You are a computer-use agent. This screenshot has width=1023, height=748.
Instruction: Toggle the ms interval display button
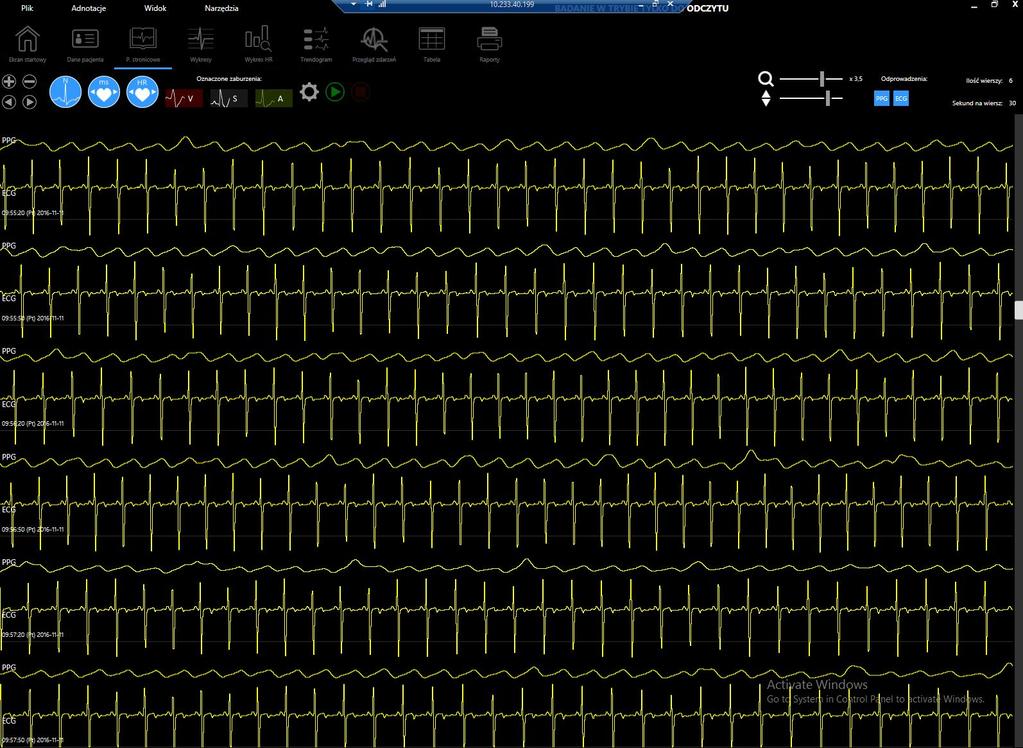tap(104, 92)
